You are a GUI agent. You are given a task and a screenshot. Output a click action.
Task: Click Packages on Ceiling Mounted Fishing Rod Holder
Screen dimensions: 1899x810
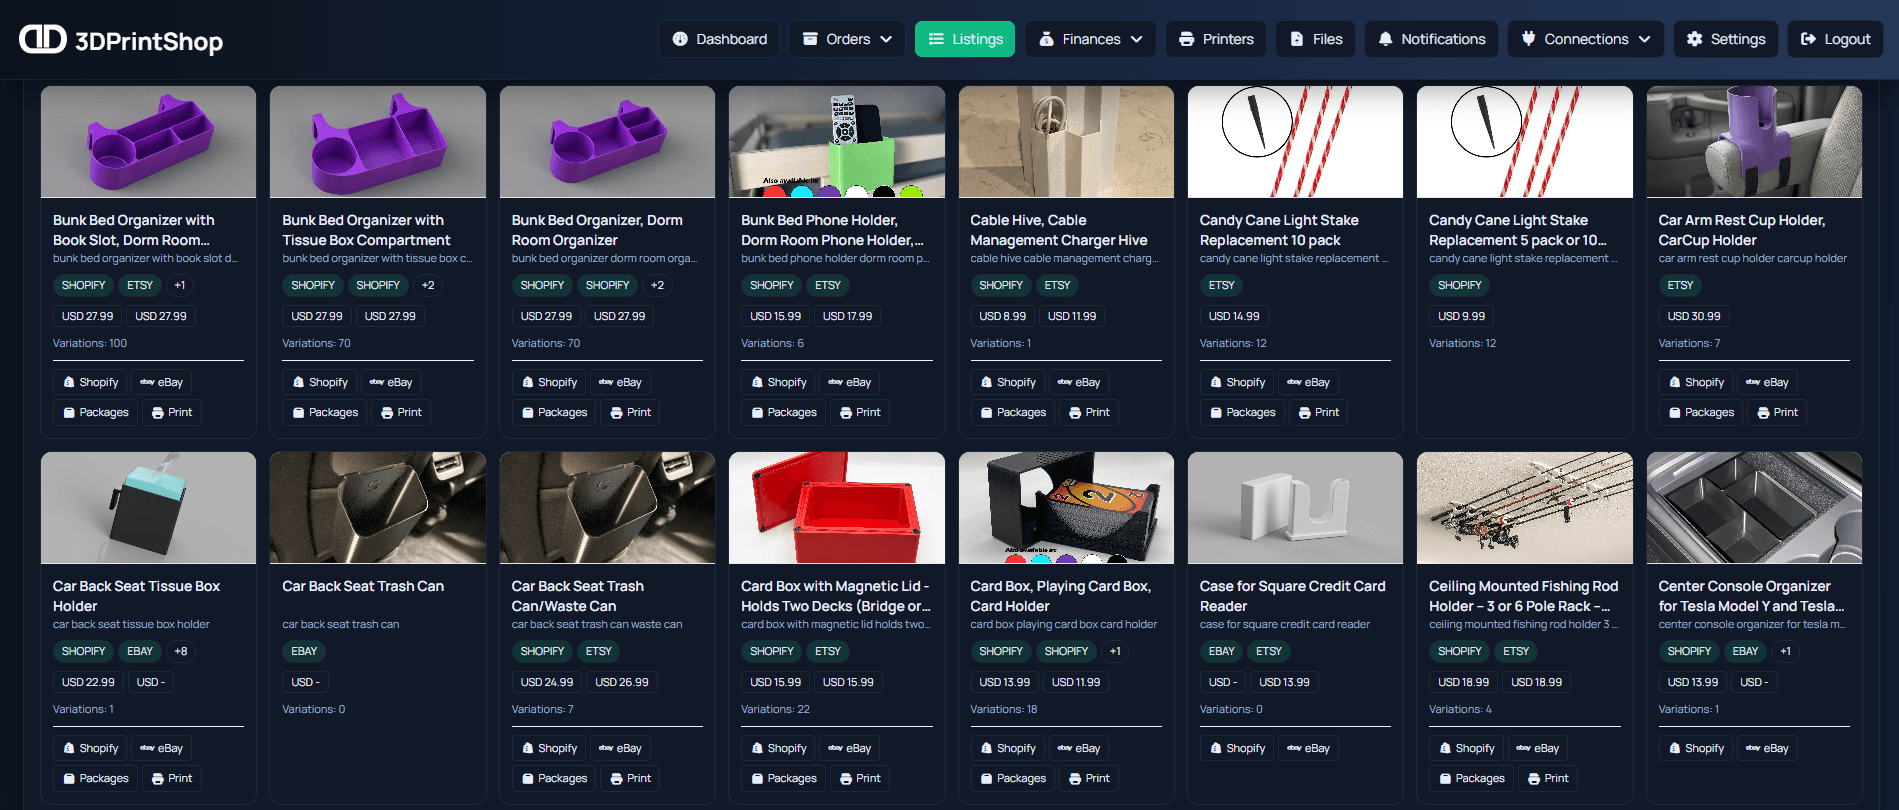pos(1470,778)
